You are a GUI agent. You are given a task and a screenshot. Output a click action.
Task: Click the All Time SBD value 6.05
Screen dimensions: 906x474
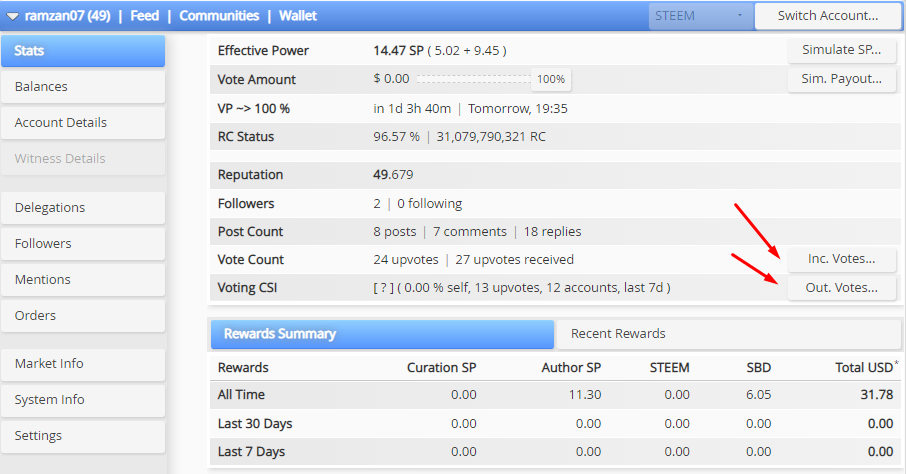coord(758,395)
